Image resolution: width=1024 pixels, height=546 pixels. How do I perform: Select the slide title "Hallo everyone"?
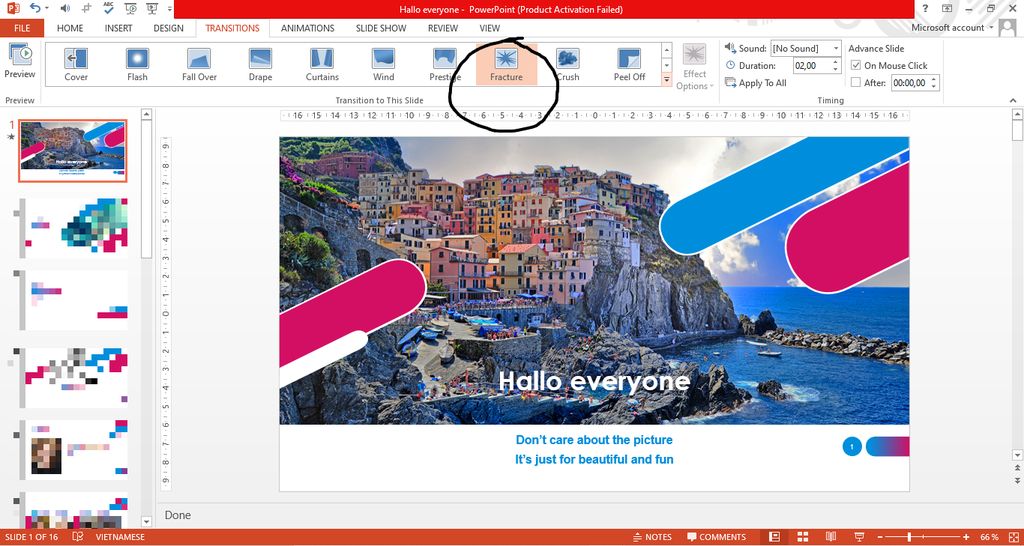coord(594,381)
